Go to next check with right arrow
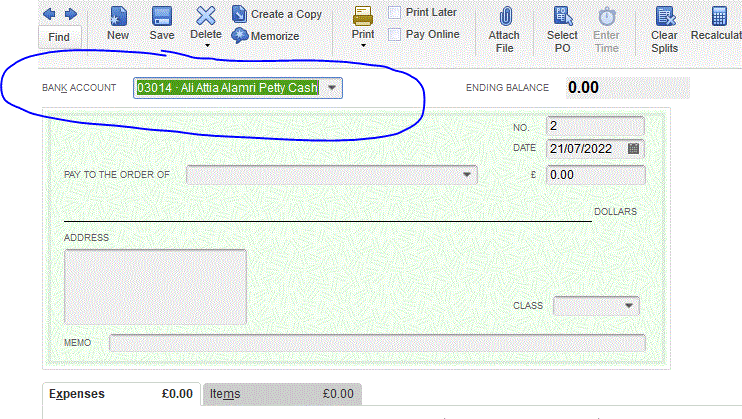 71,14
